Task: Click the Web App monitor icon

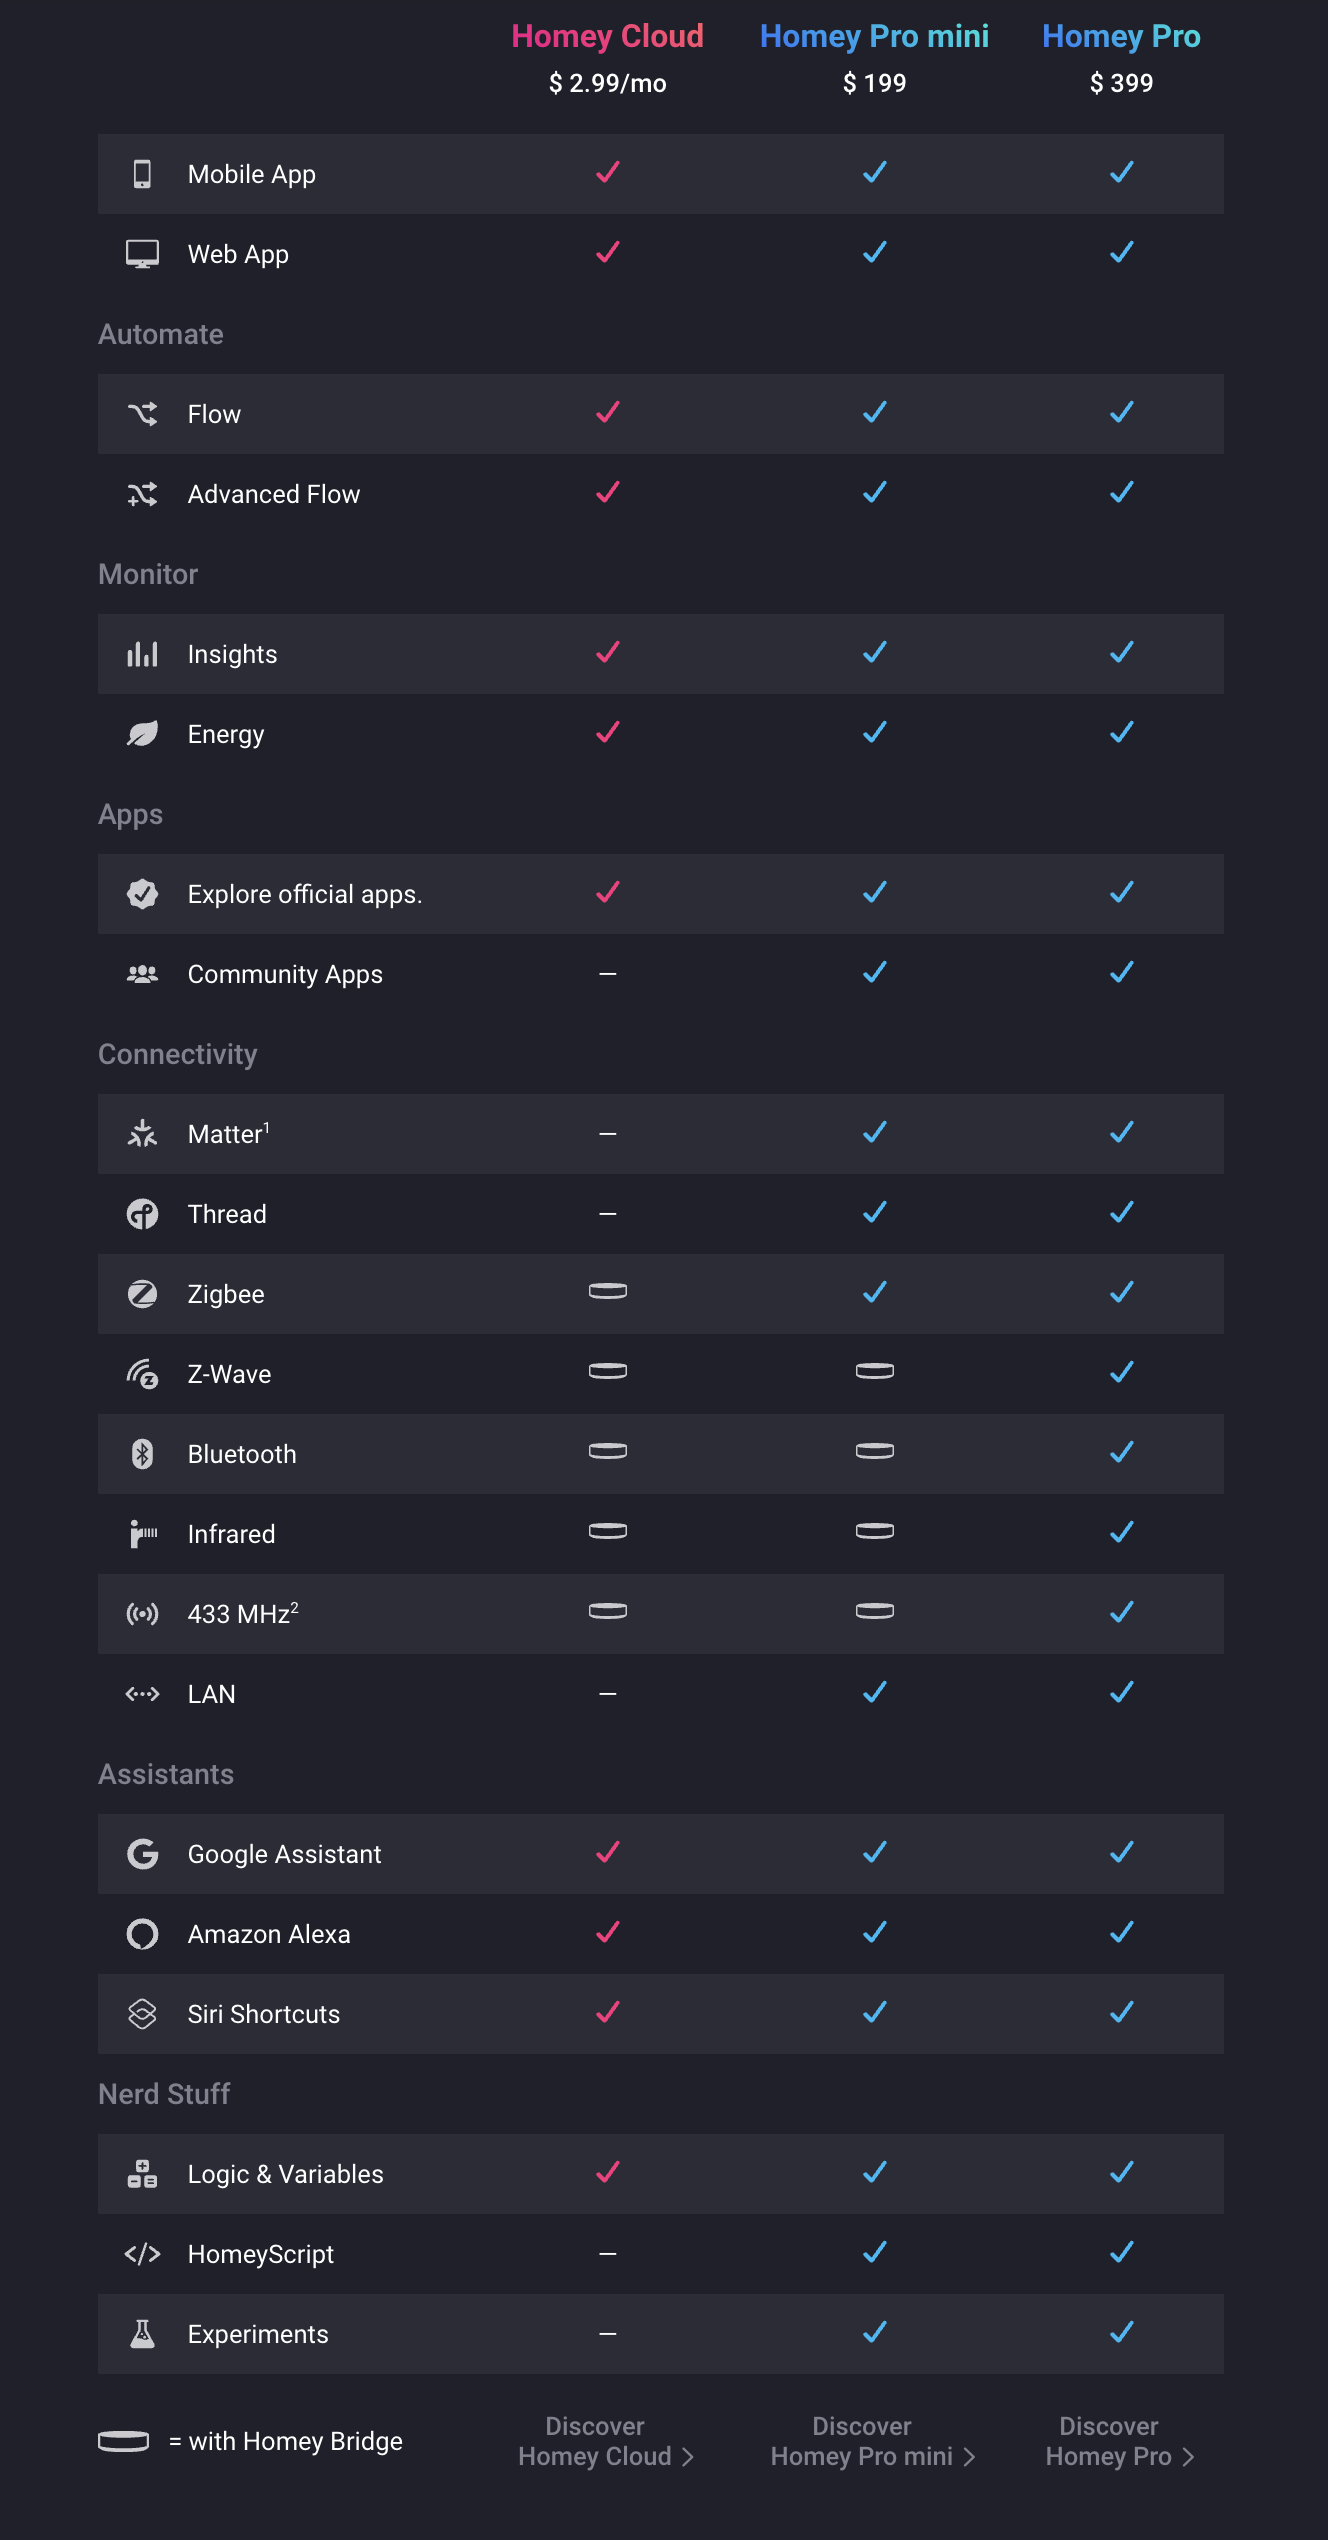Action: [x=142, y=254]
